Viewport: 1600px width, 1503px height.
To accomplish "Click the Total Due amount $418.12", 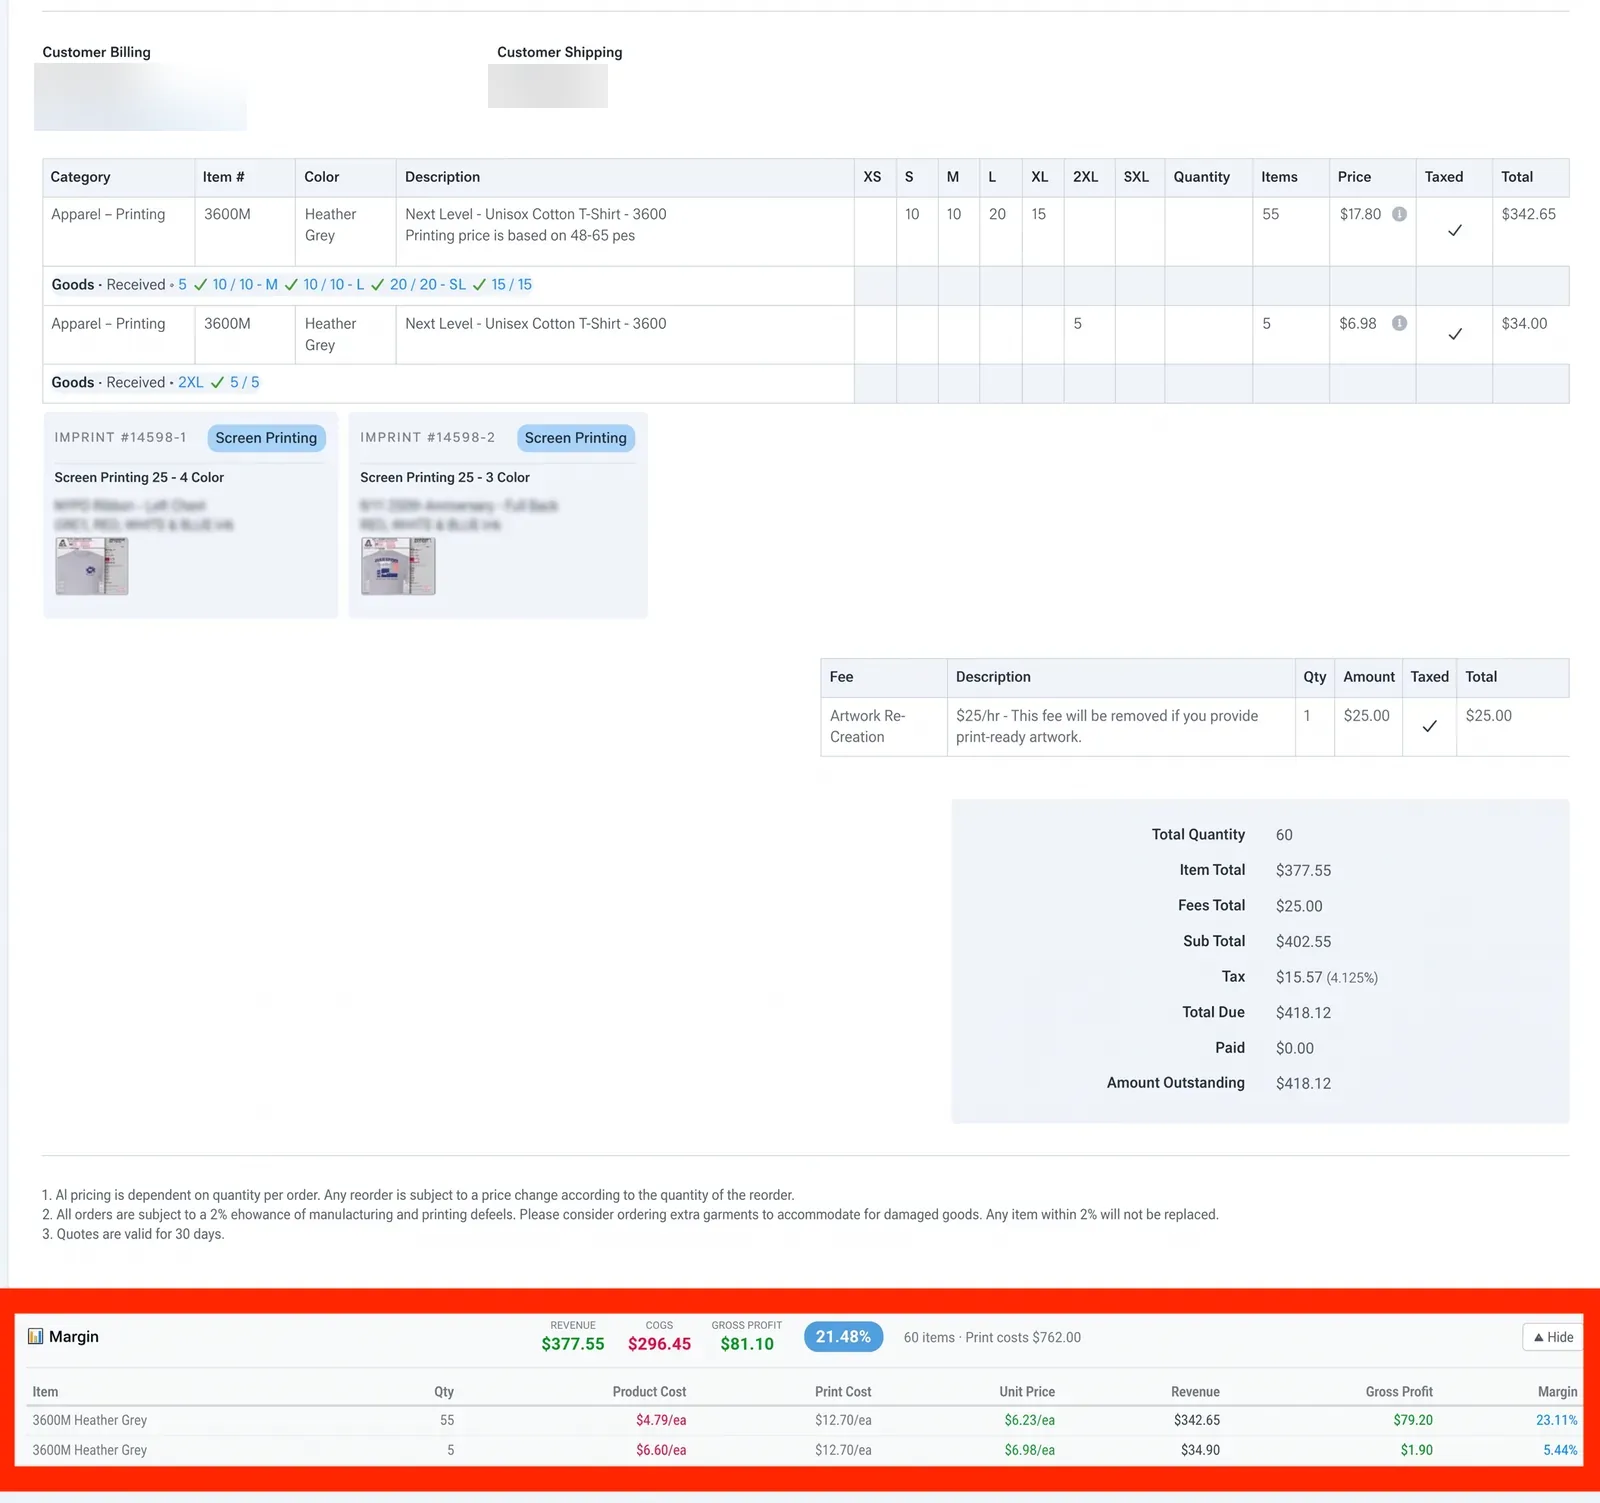I will click(1303, 1012).
